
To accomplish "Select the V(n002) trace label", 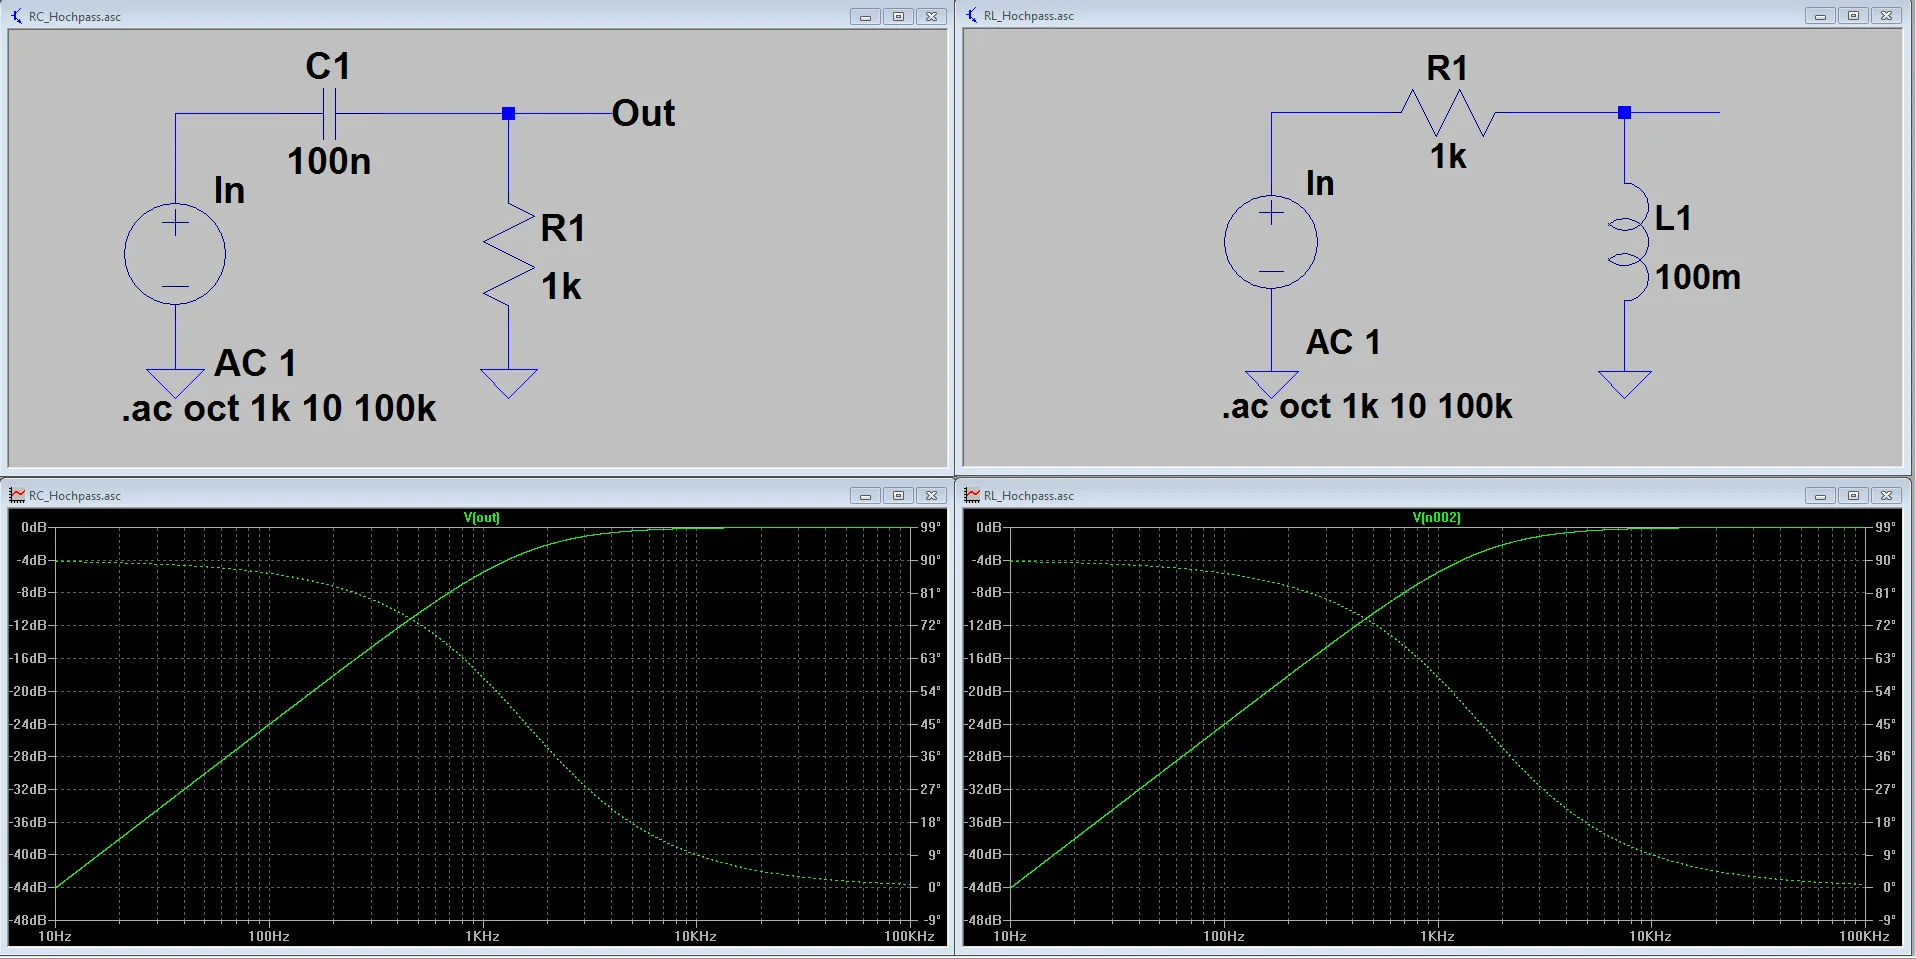I will click(x=1436, y=517).
